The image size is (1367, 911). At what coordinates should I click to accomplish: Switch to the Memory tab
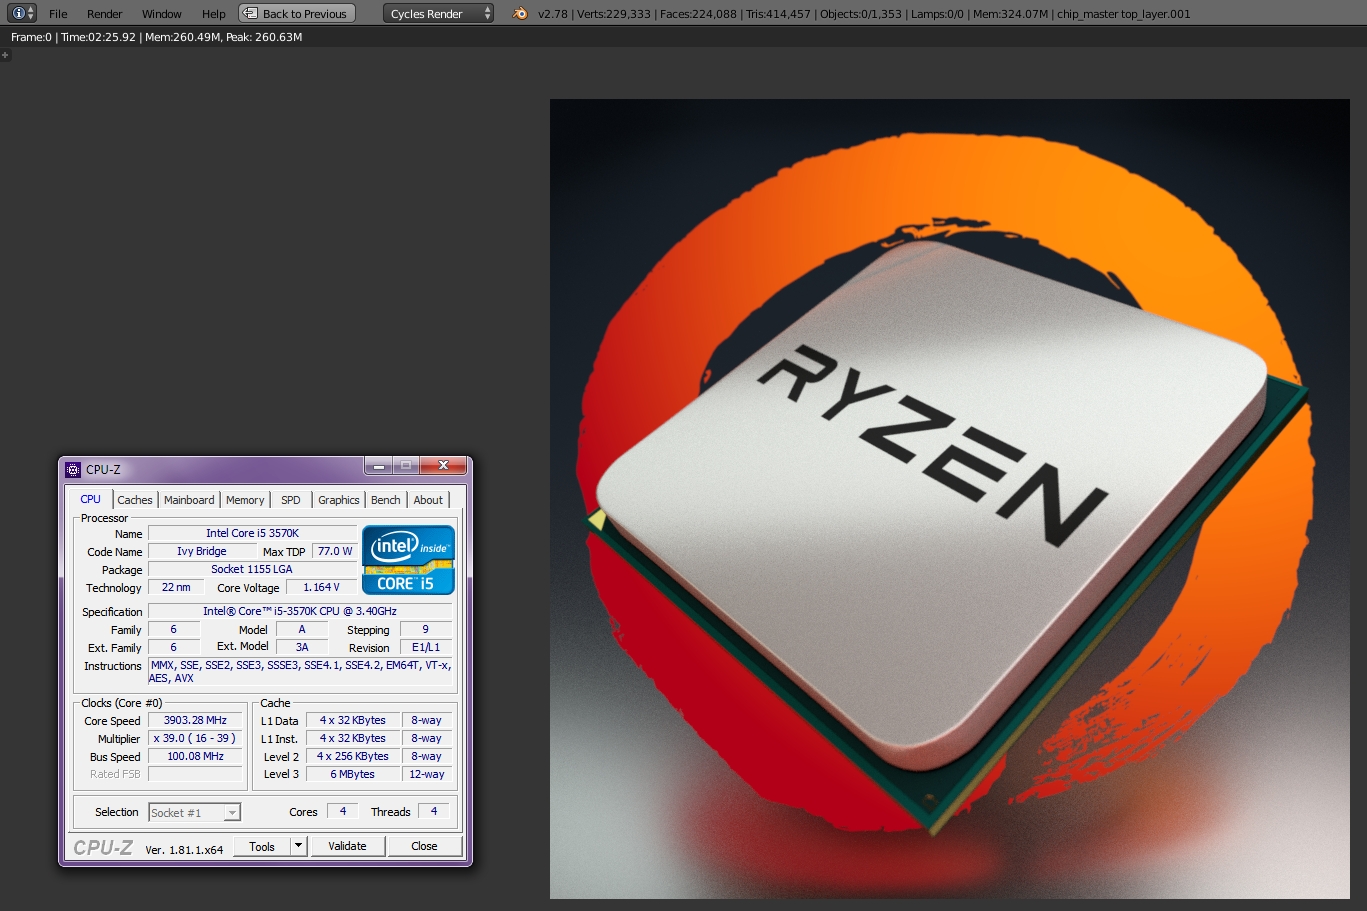pos(245,500)
